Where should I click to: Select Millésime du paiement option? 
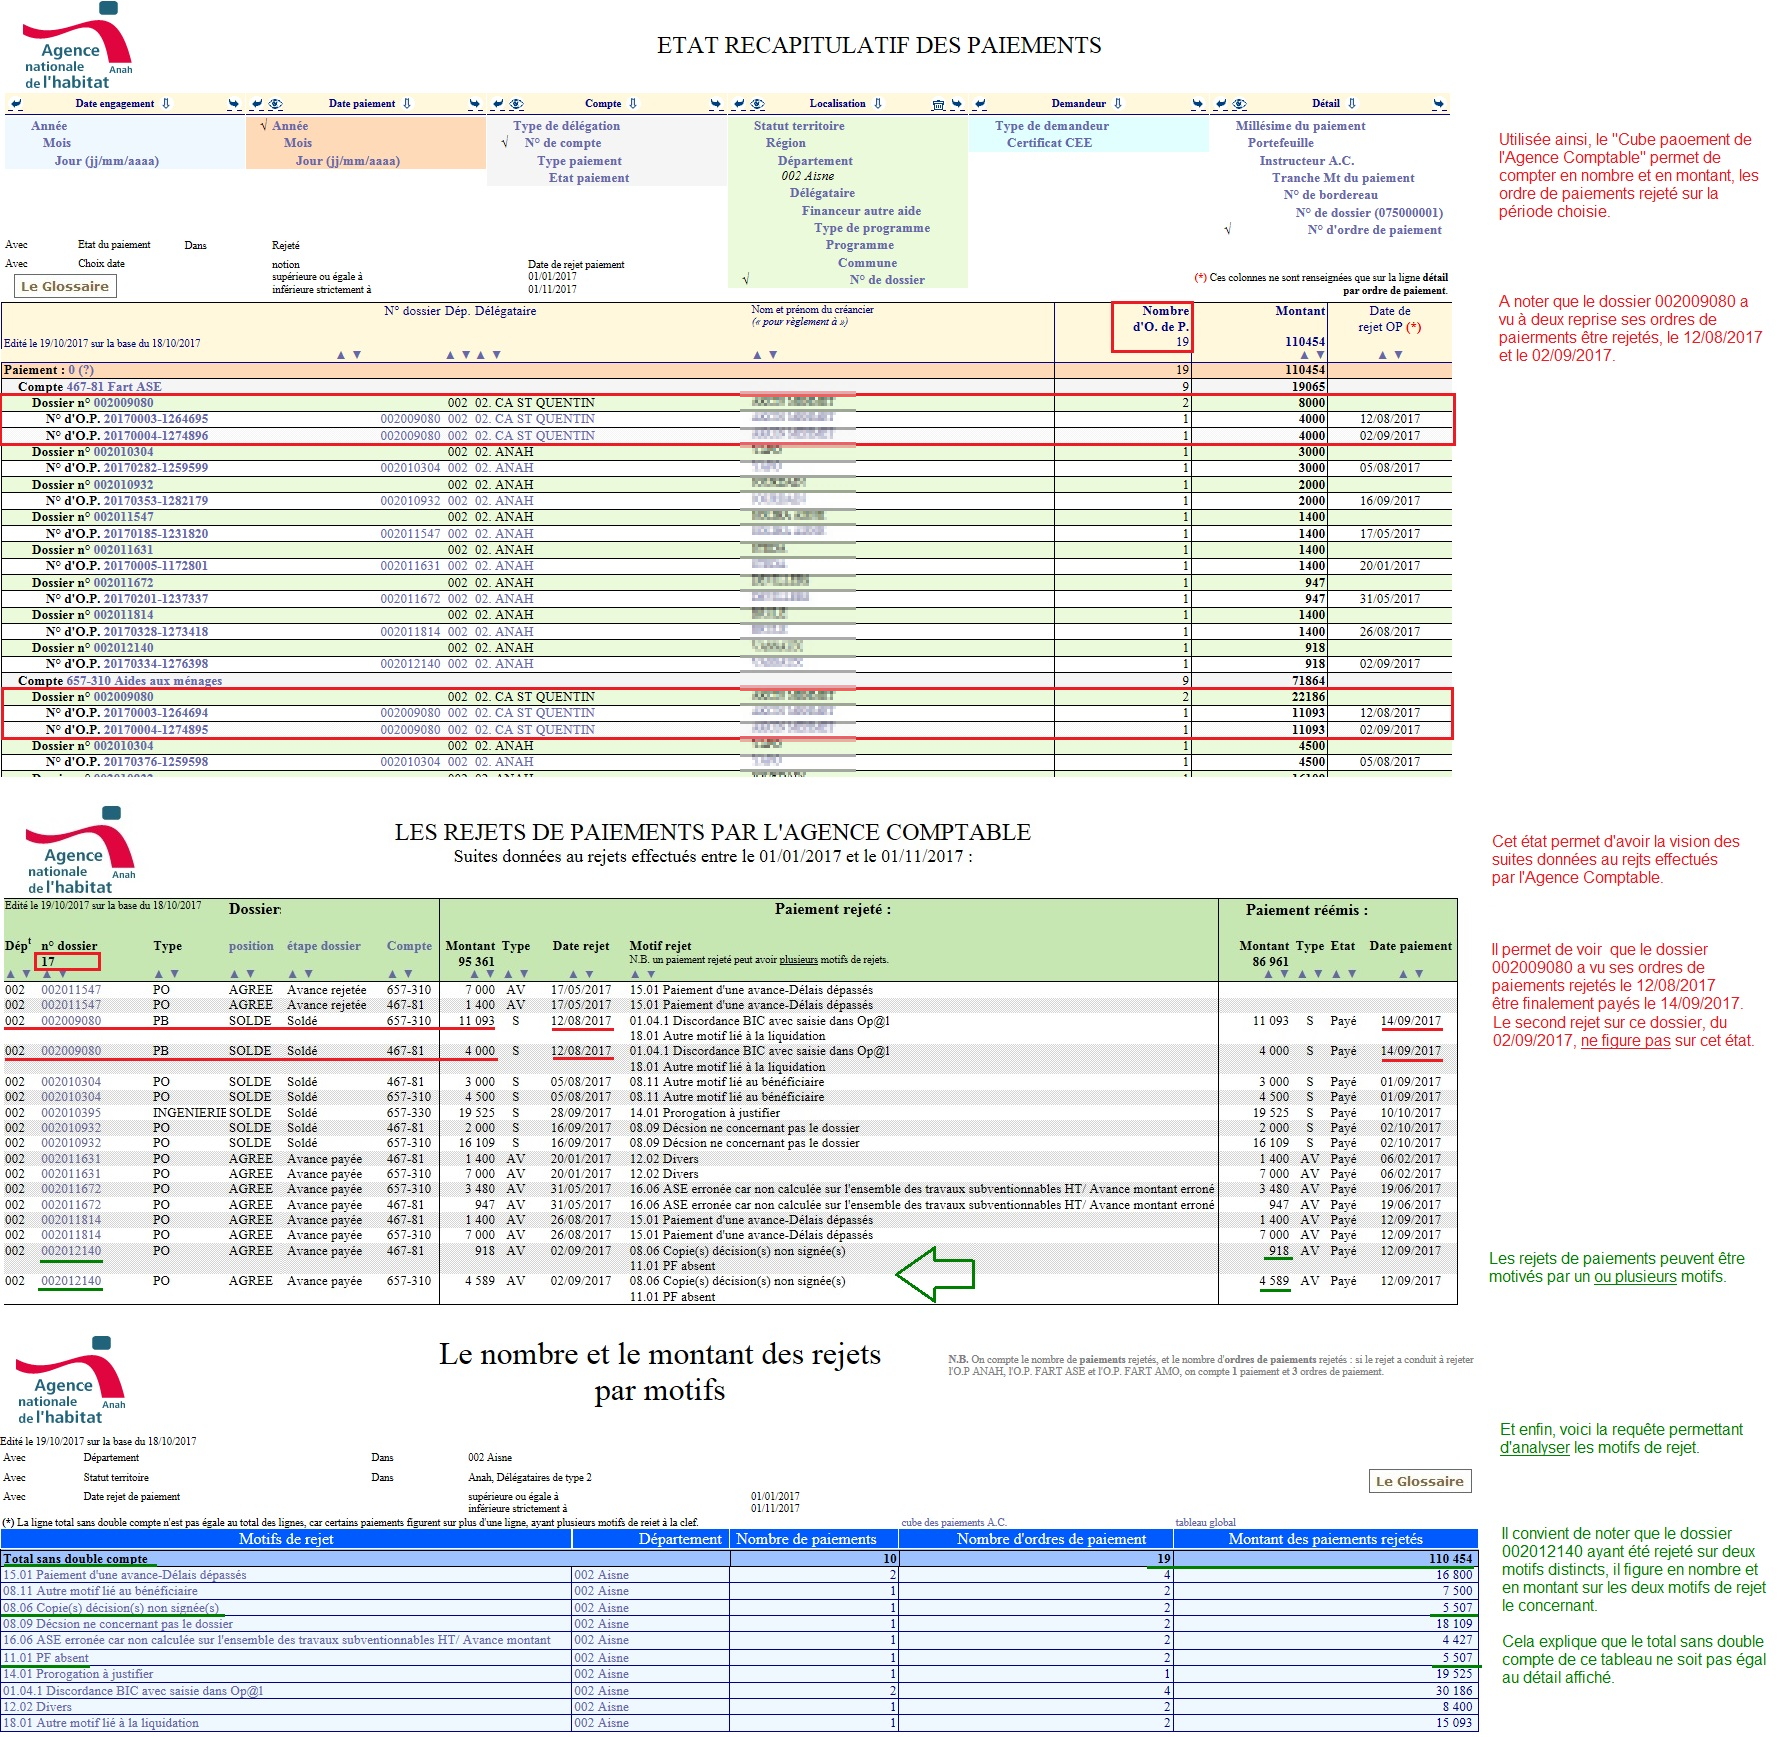pos(1300,126)
